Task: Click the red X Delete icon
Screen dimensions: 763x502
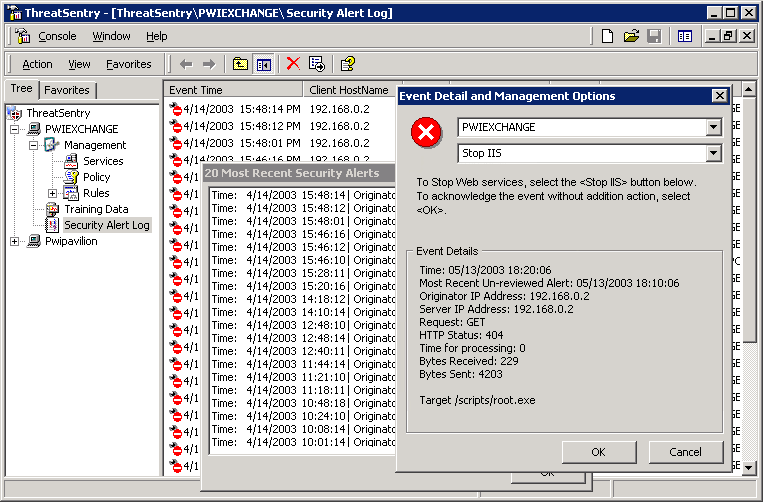Action: pos(293,63)
